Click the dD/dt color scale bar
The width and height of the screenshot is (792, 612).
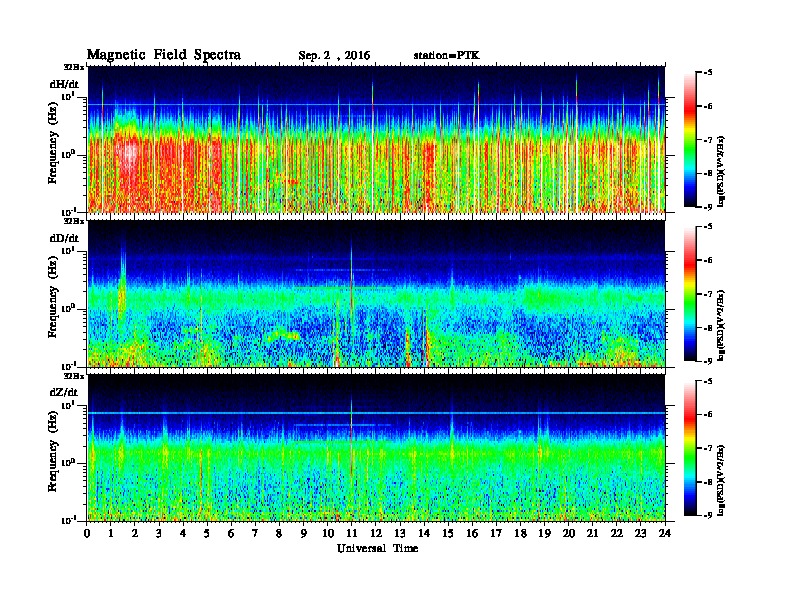coord(689,294)
